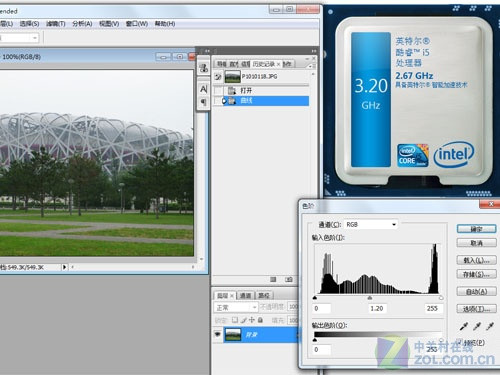Switch to the 信息 tab in History group
This screenshot has width=500, height=375.
[x=245, y=64]
